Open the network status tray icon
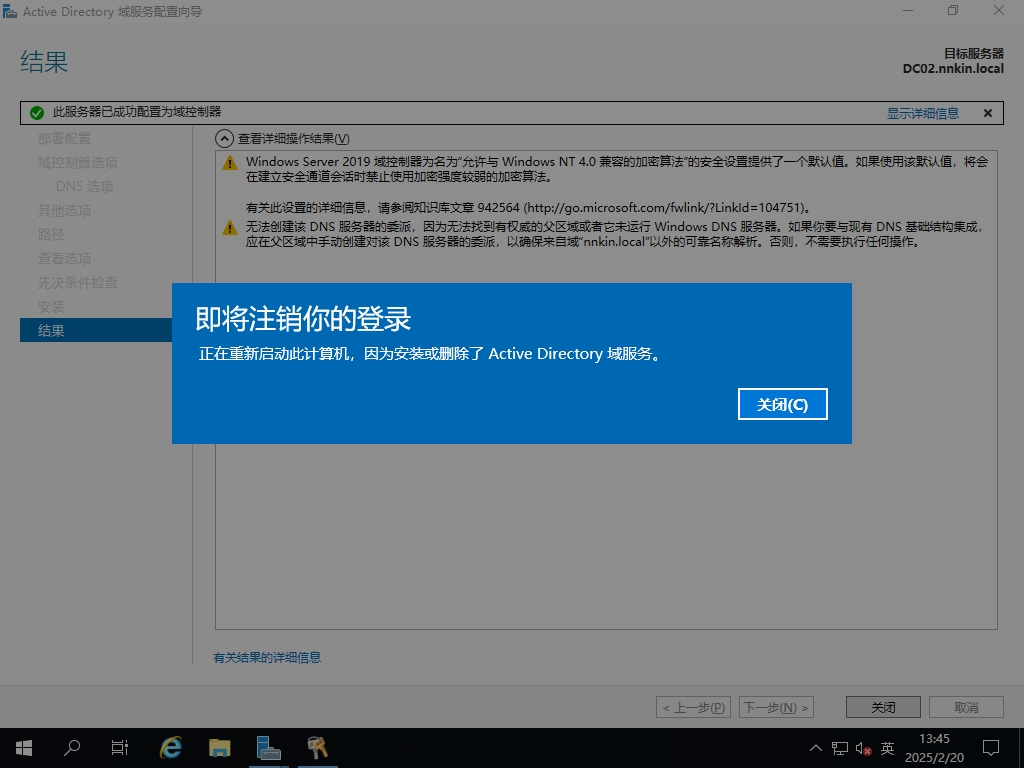 pos(839,748)
